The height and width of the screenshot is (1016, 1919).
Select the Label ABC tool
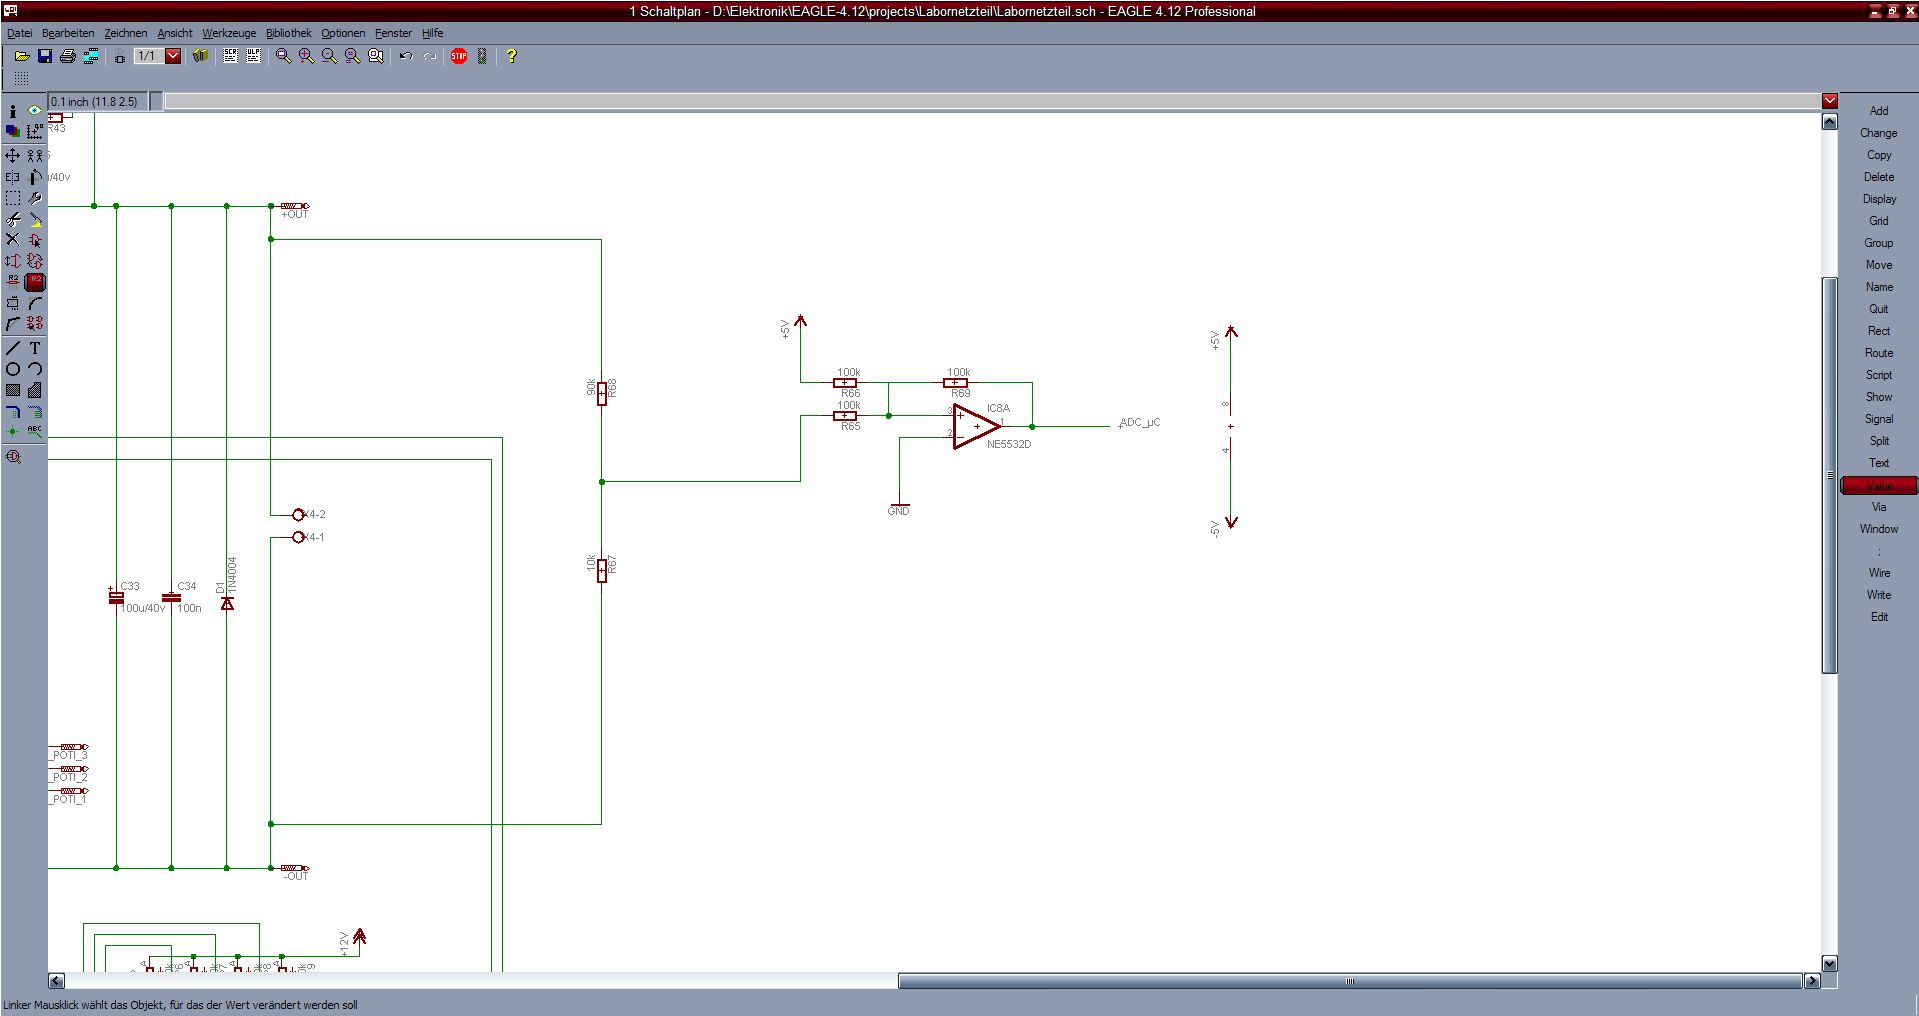coord(35,432)
